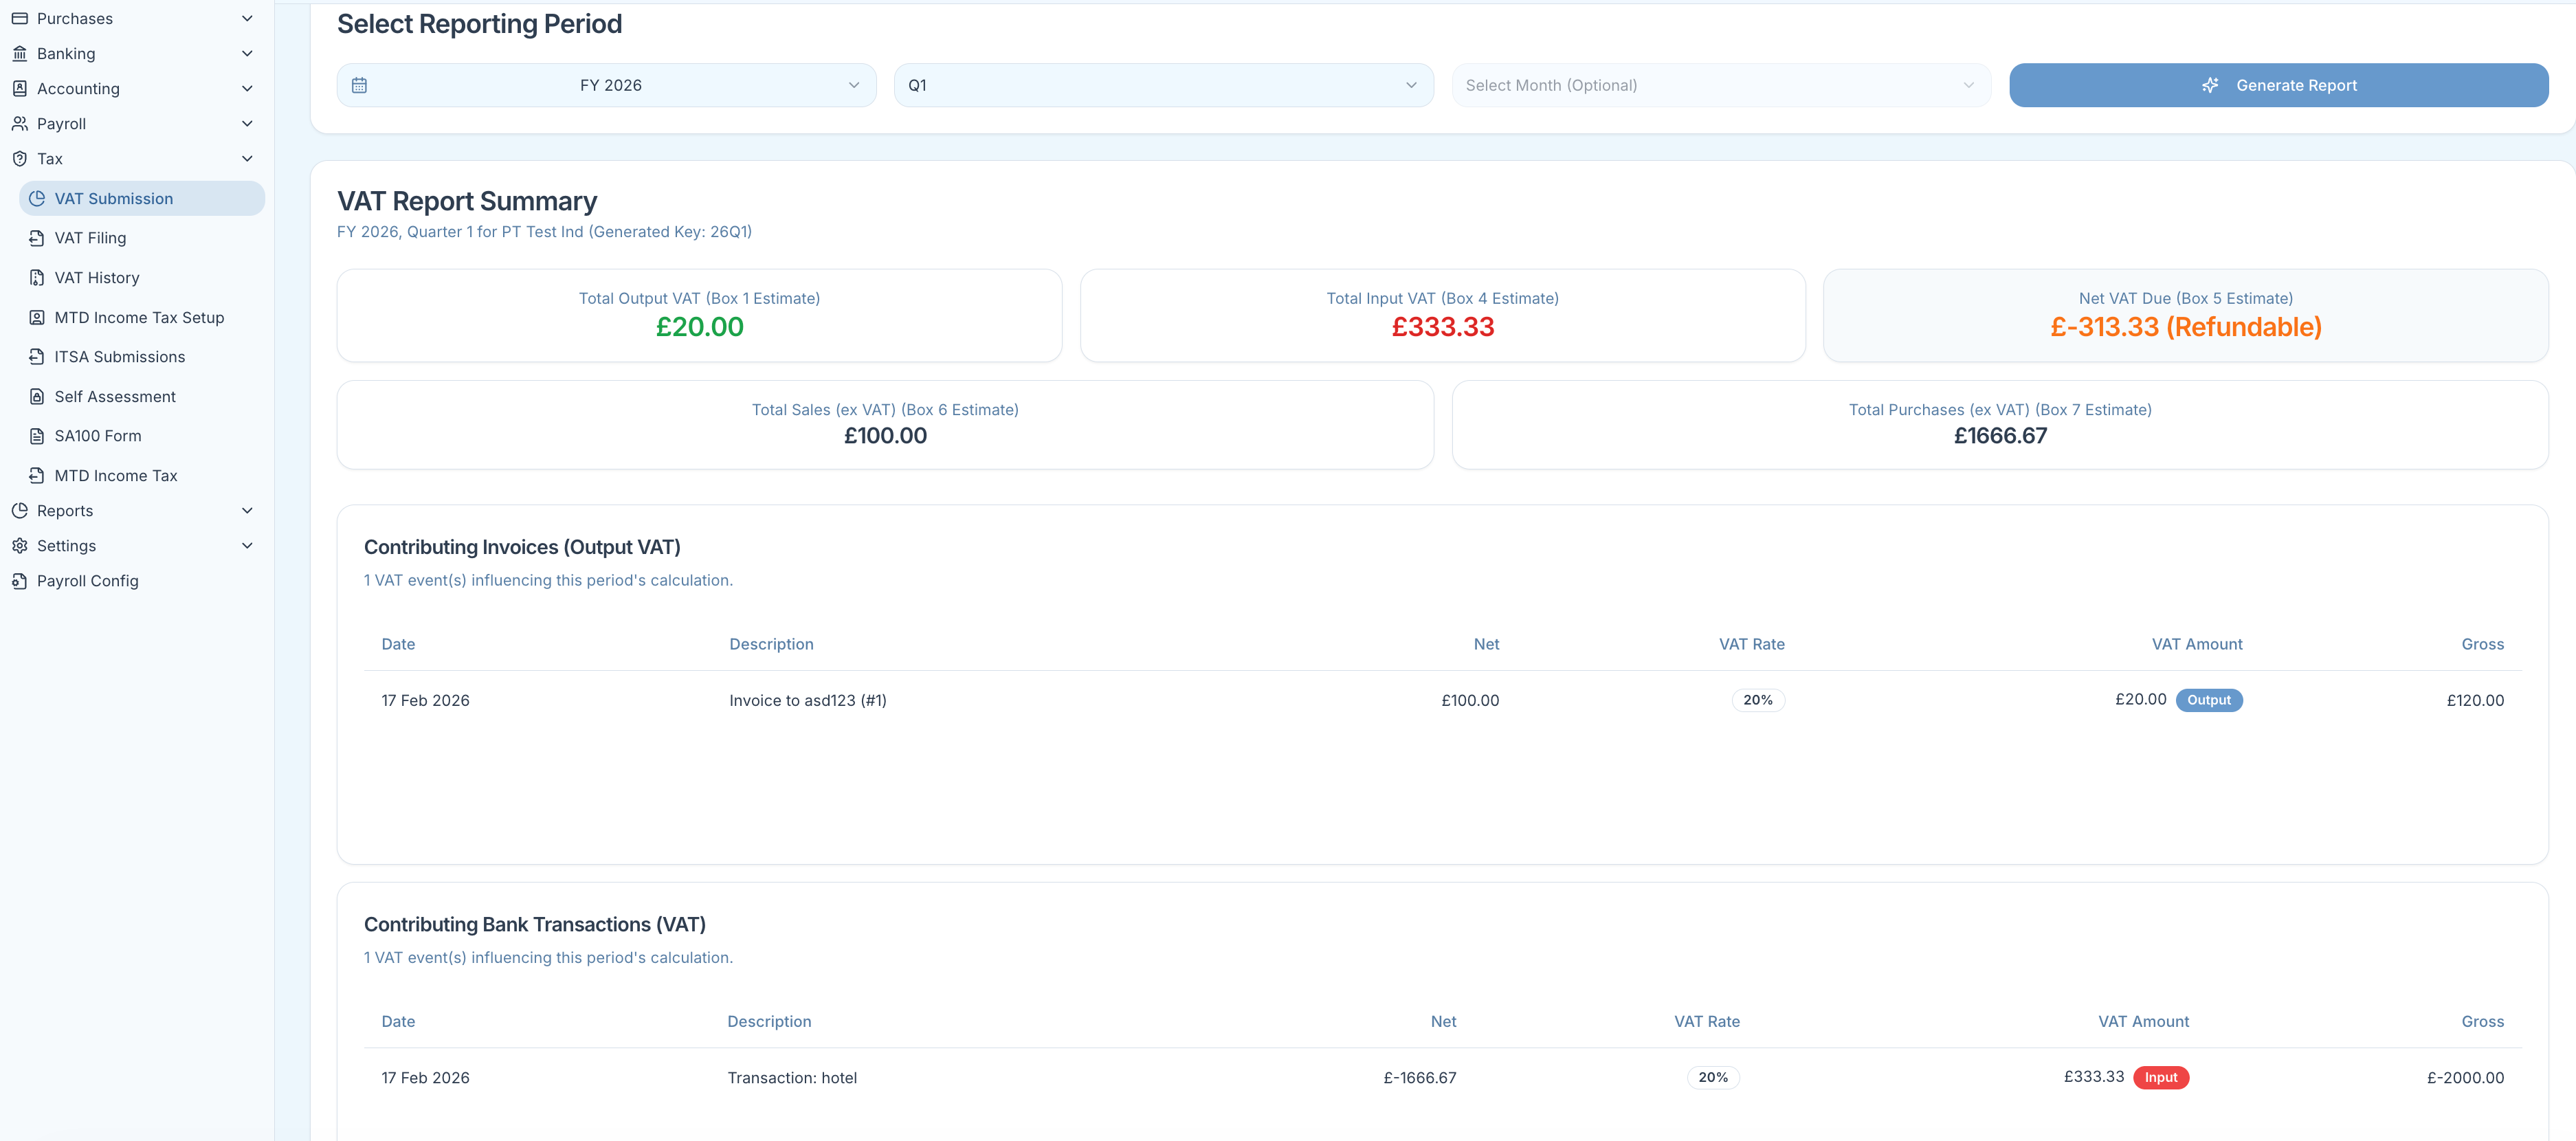Collapse the Settings section chevron
This screenshot has width=2576, height=1141.
coord(247,545)
